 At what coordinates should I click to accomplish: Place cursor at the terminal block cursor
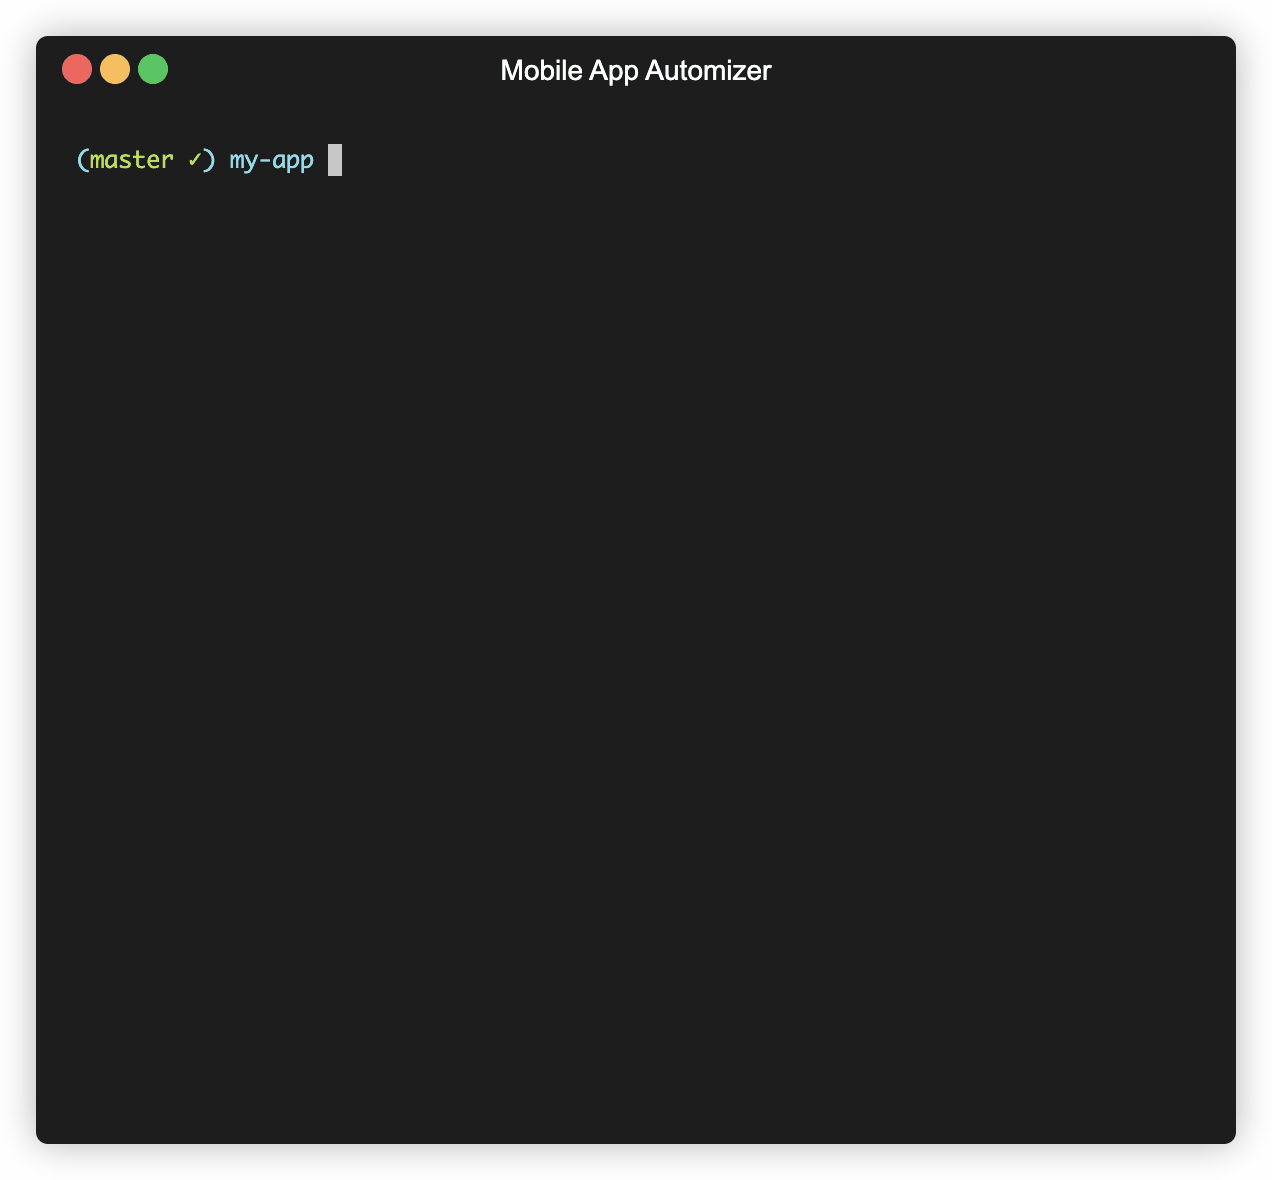coord(335,160)
